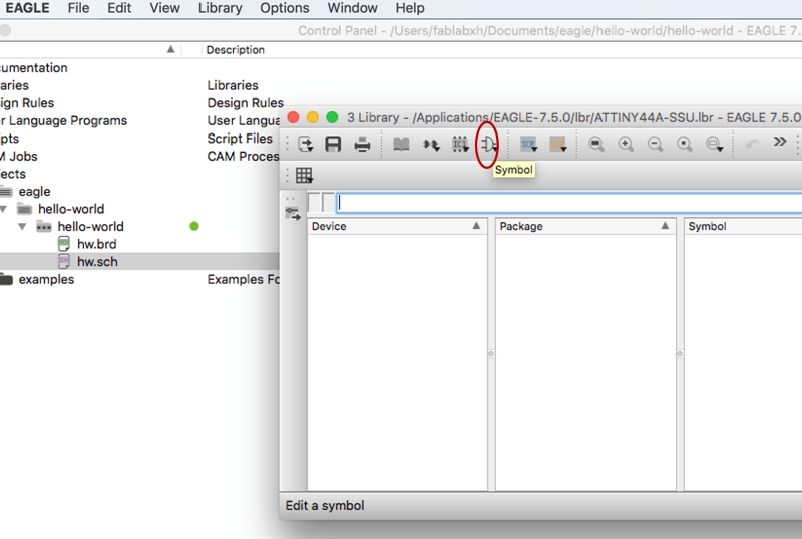Click the Open library toolbar icon

coord(305,144)
